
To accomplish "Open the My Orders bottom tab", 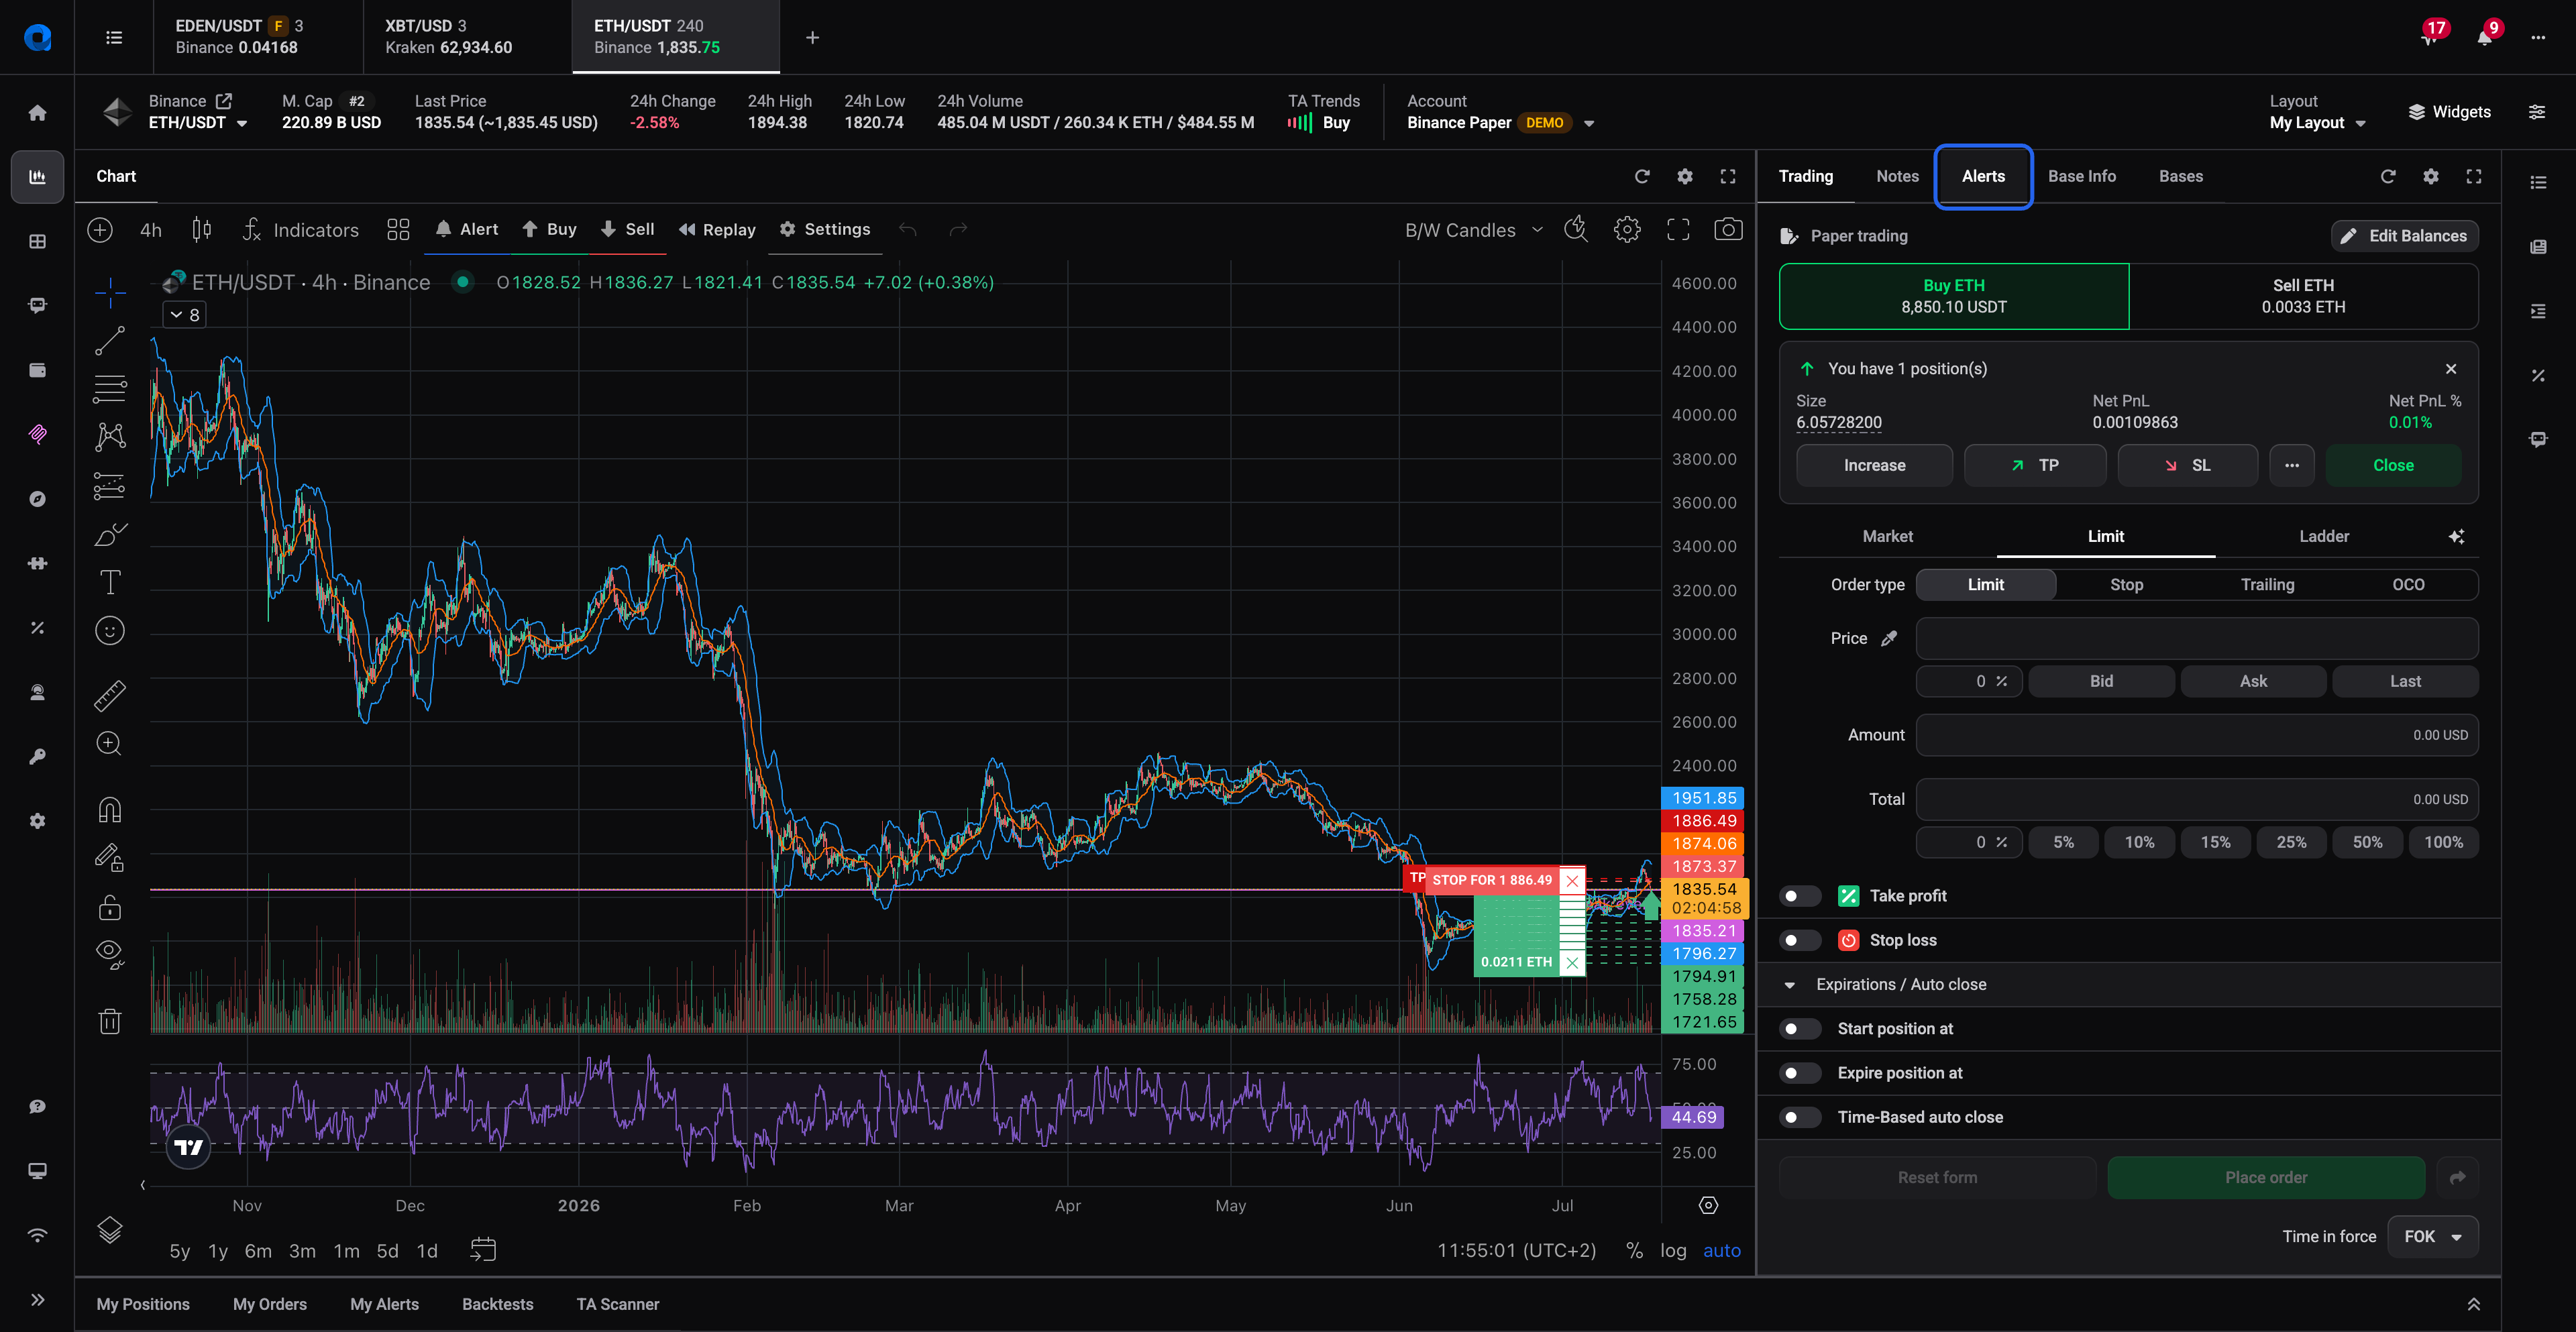I will coord(270,1304).
